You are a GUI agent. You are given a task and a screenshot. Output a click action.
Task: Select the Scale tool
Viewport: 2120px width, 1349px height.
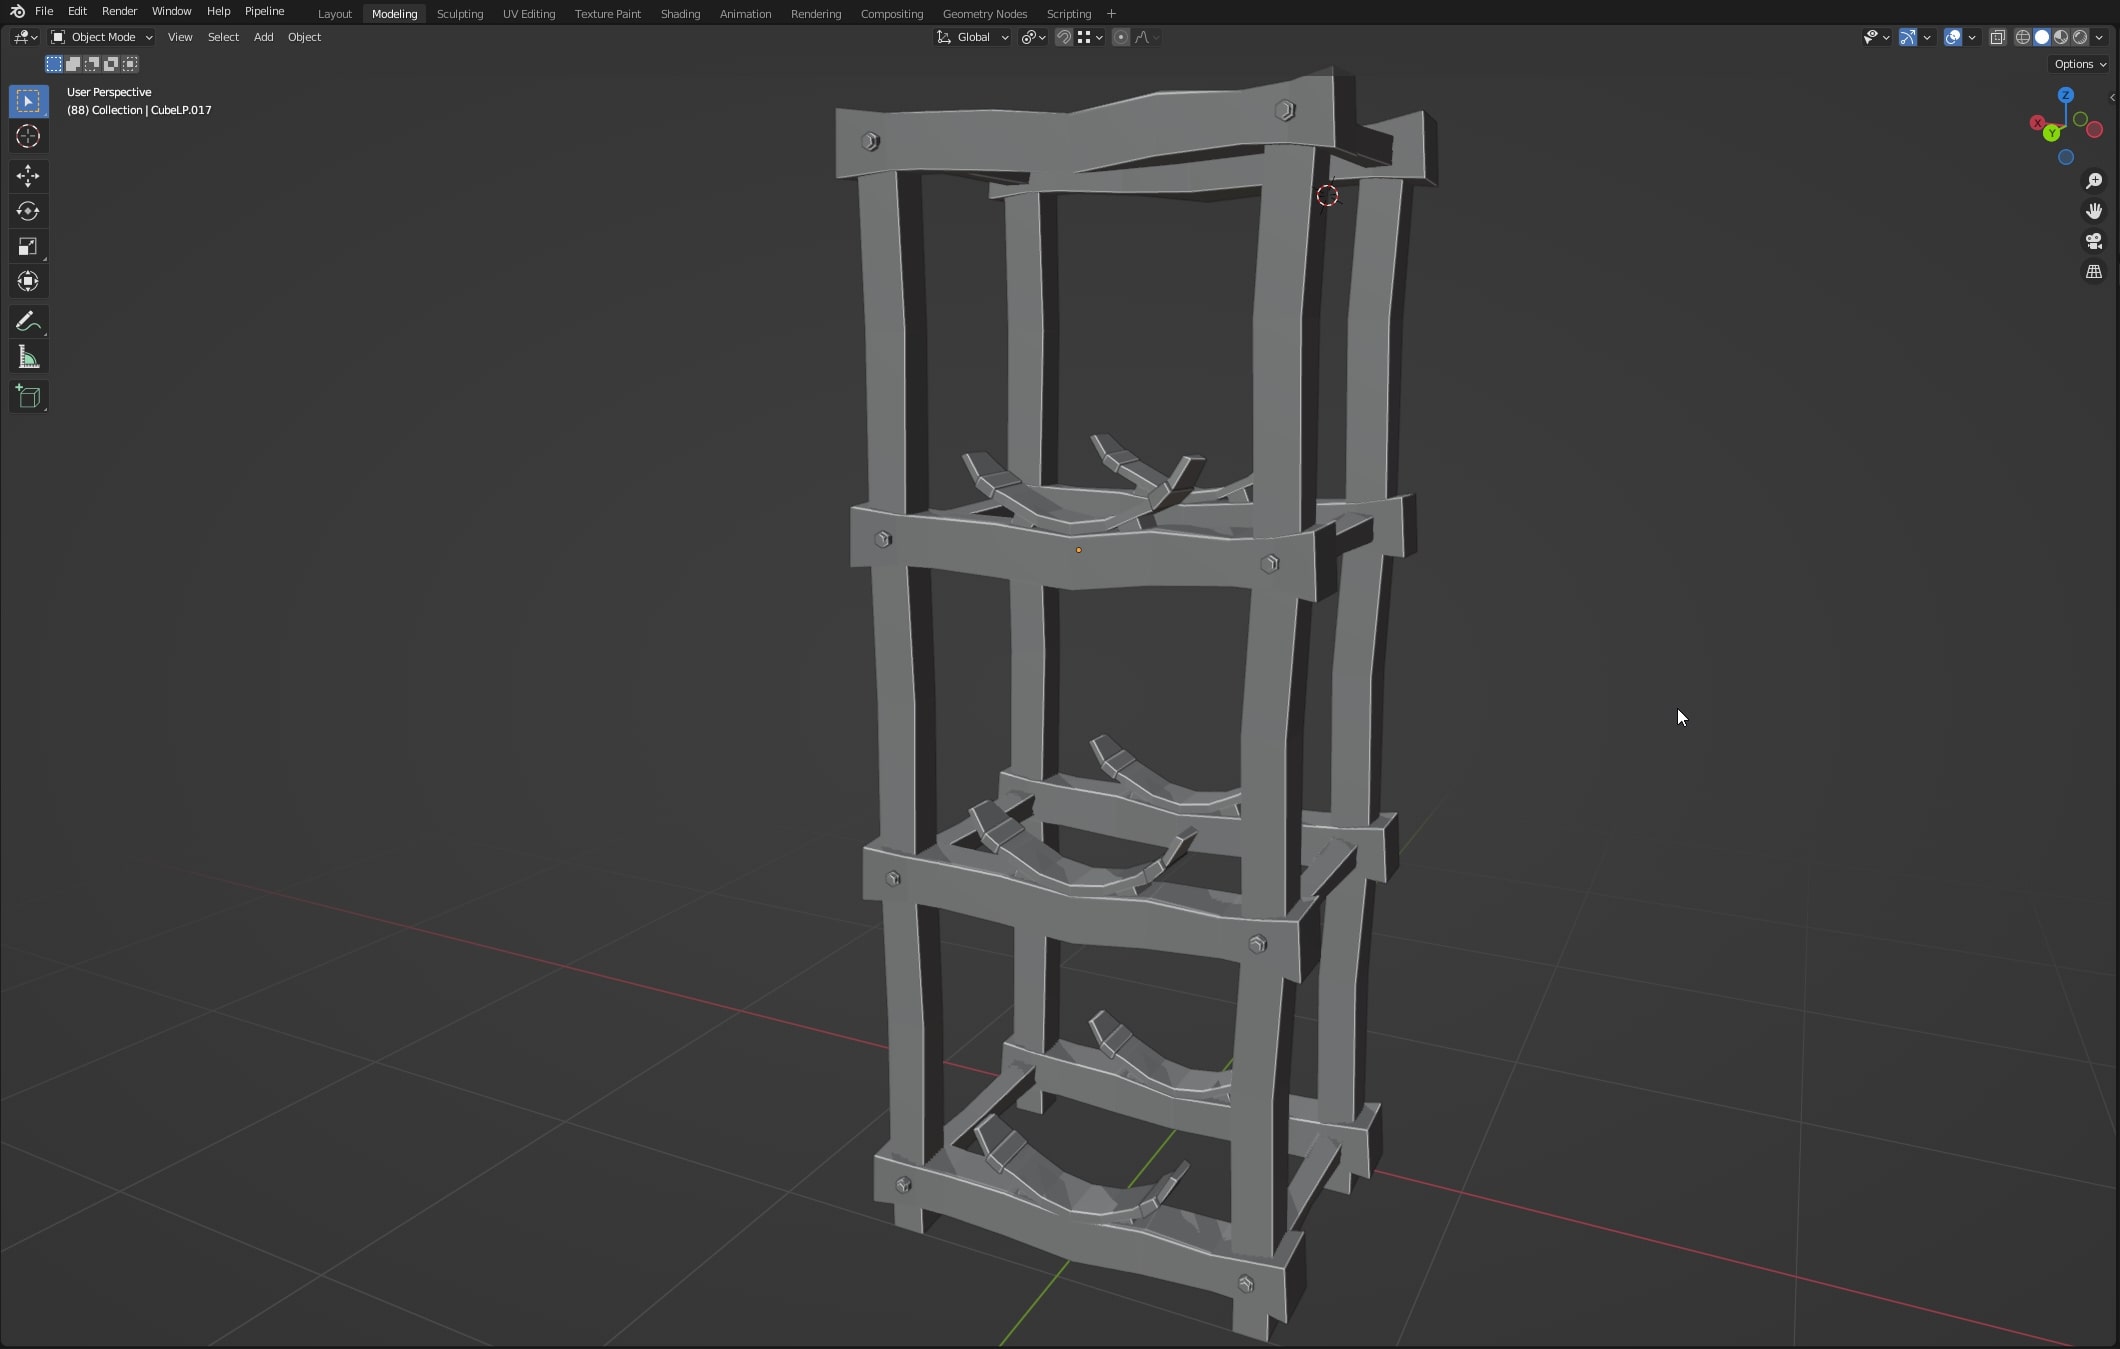click(28, 246)
